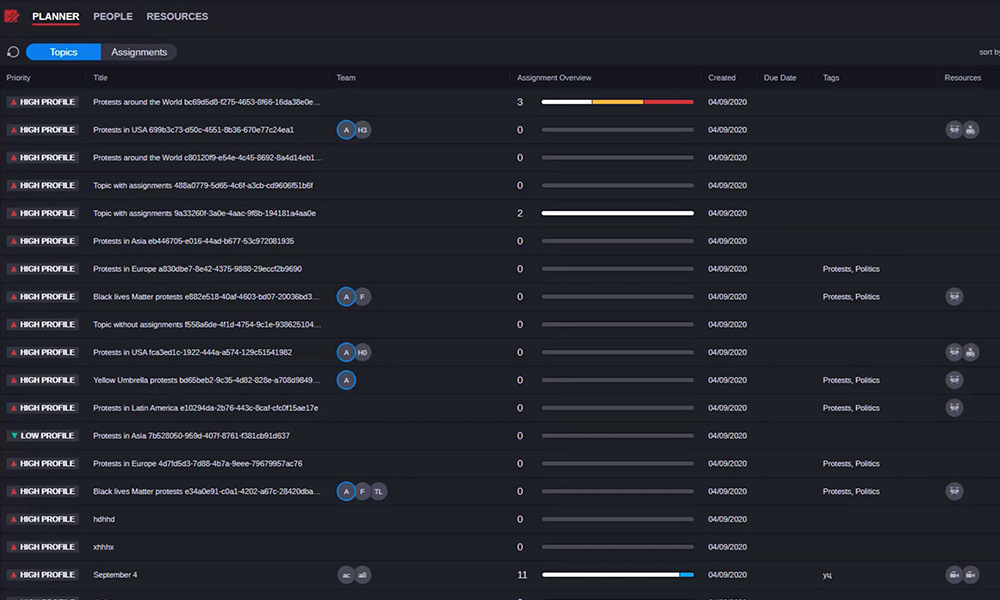The height and width of the screenshot is (600, 1000).
Task: Click avatar F in Black lives Matter e34a0e91 row
Action: 362,492
